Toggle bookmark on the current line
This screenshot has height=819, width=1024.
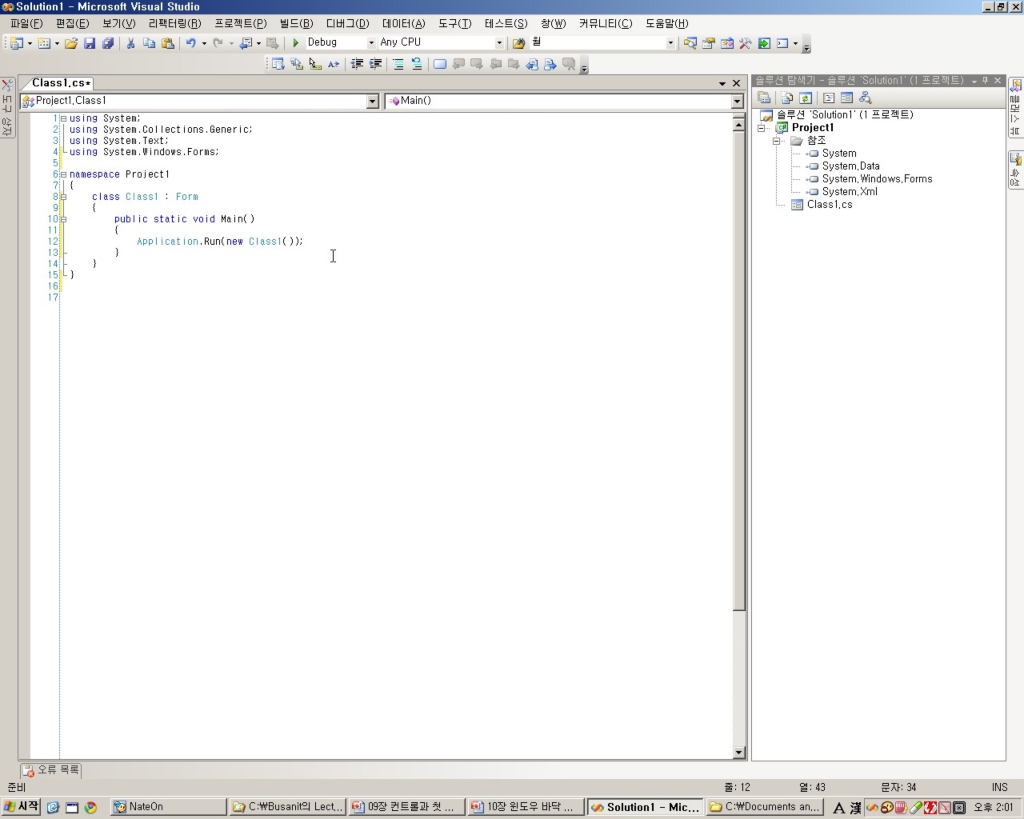pos(440,64)
